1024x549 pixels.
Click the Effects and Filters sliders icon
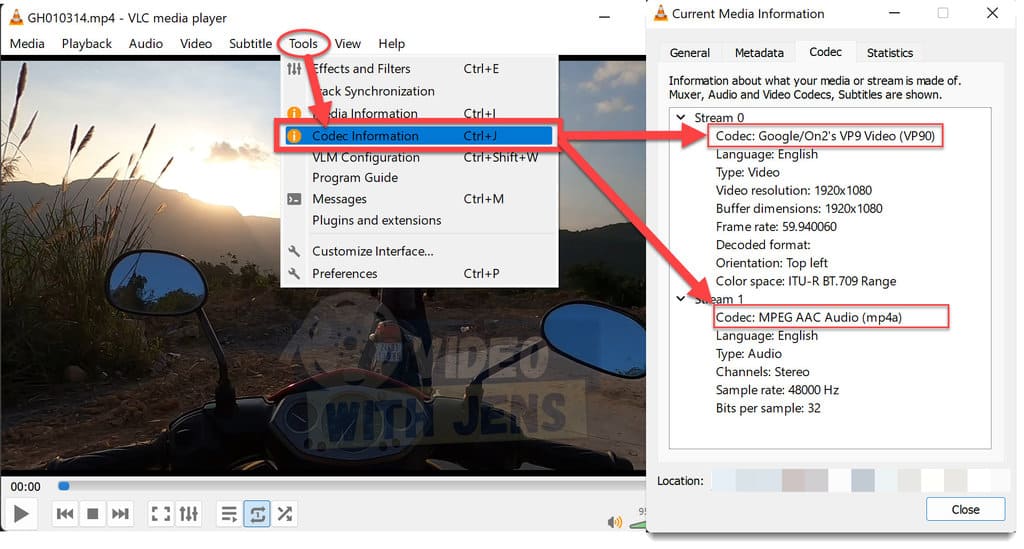click(295, 69)
